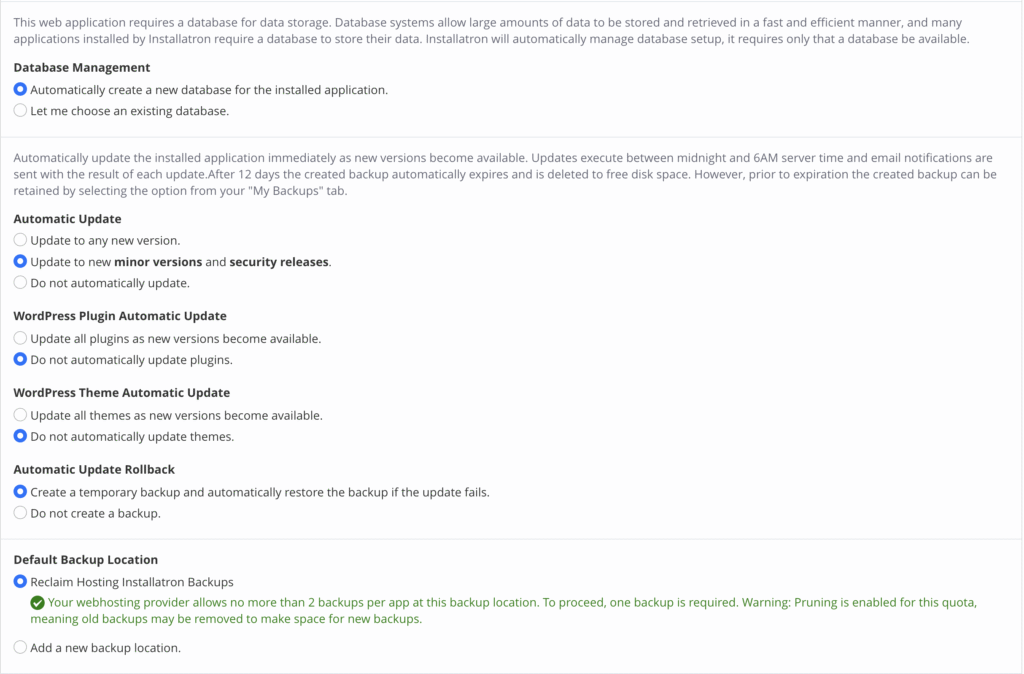This screenshot has width=1024, height=674.
Task: Select Reclaim Hosting Installatron Backups location
Action: 21,582
